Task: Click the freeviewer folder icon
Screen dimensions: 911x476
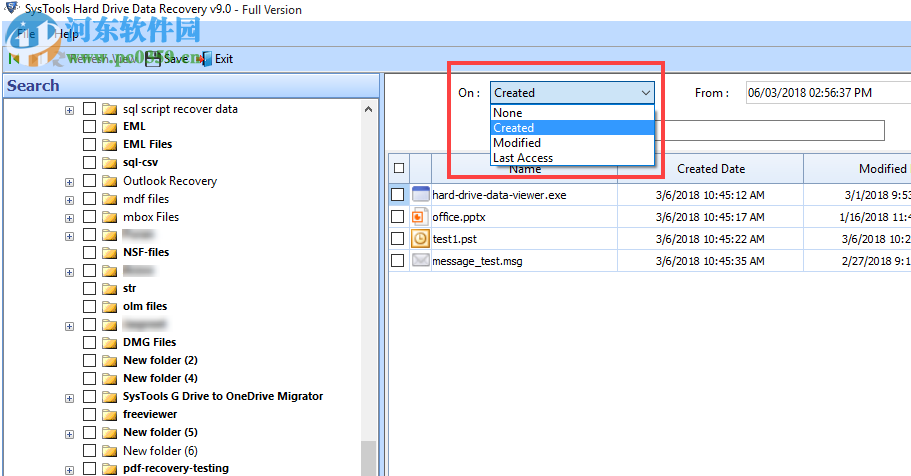Action: point(109,415)
